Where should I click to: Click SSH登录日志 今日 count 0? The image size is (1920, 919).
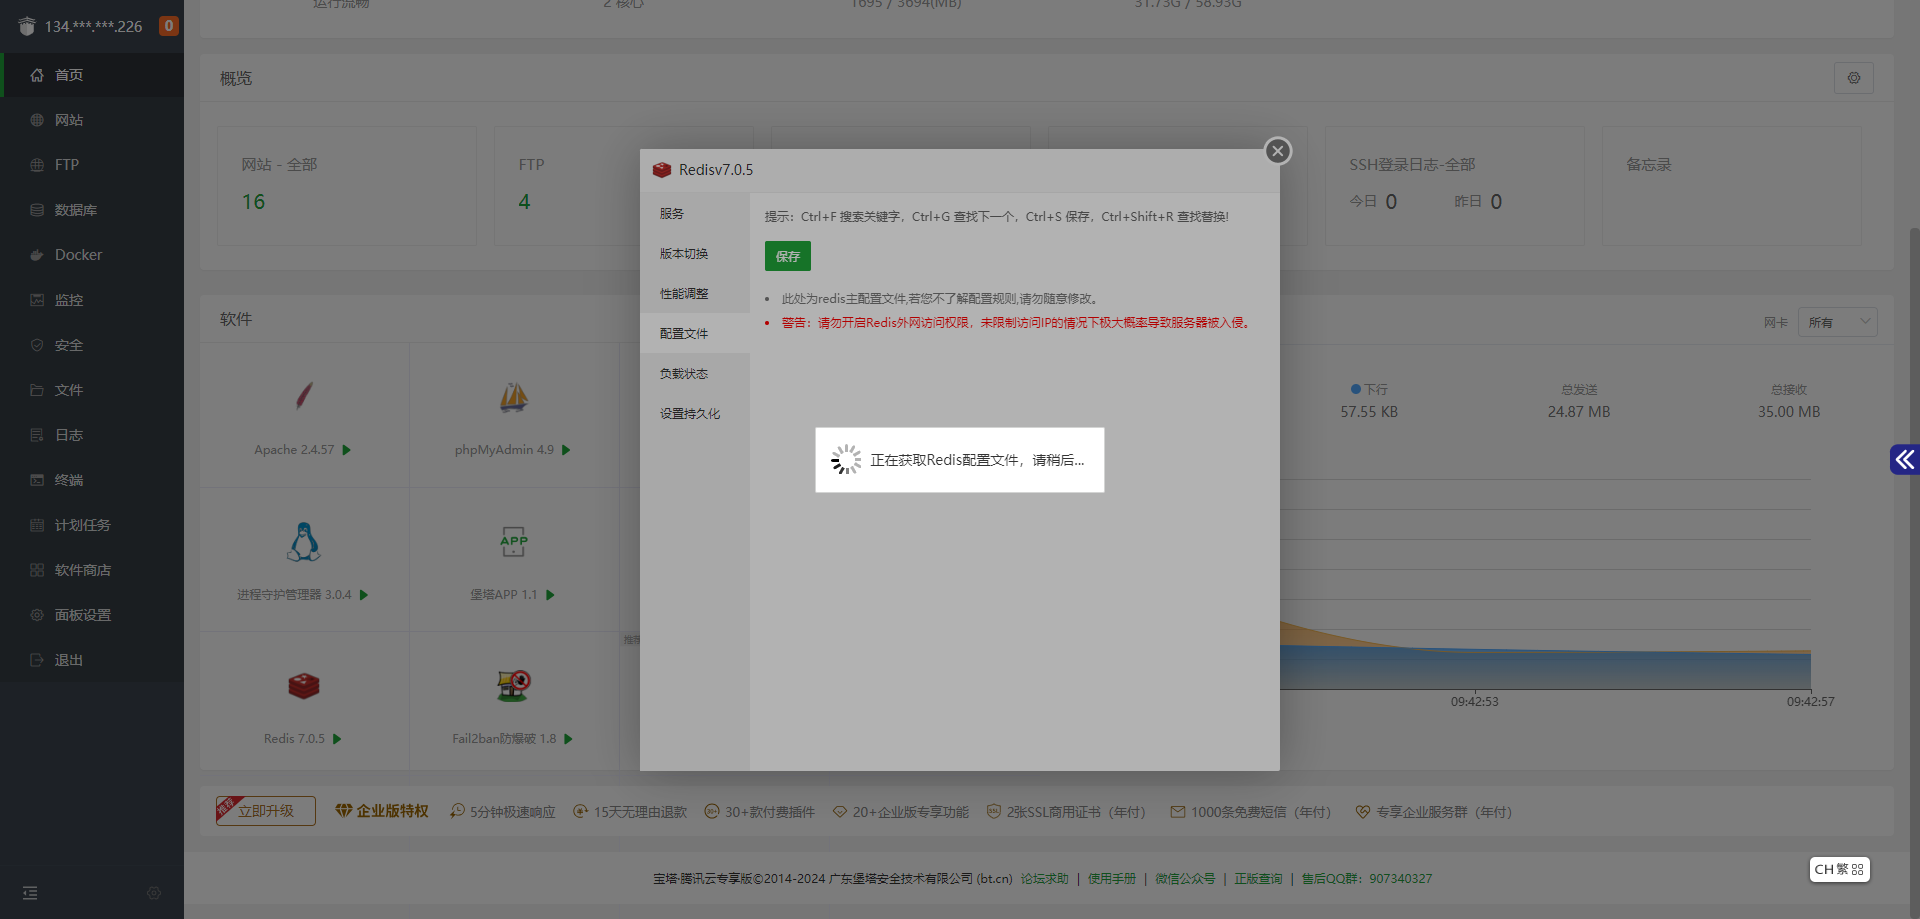point(1391,202)
